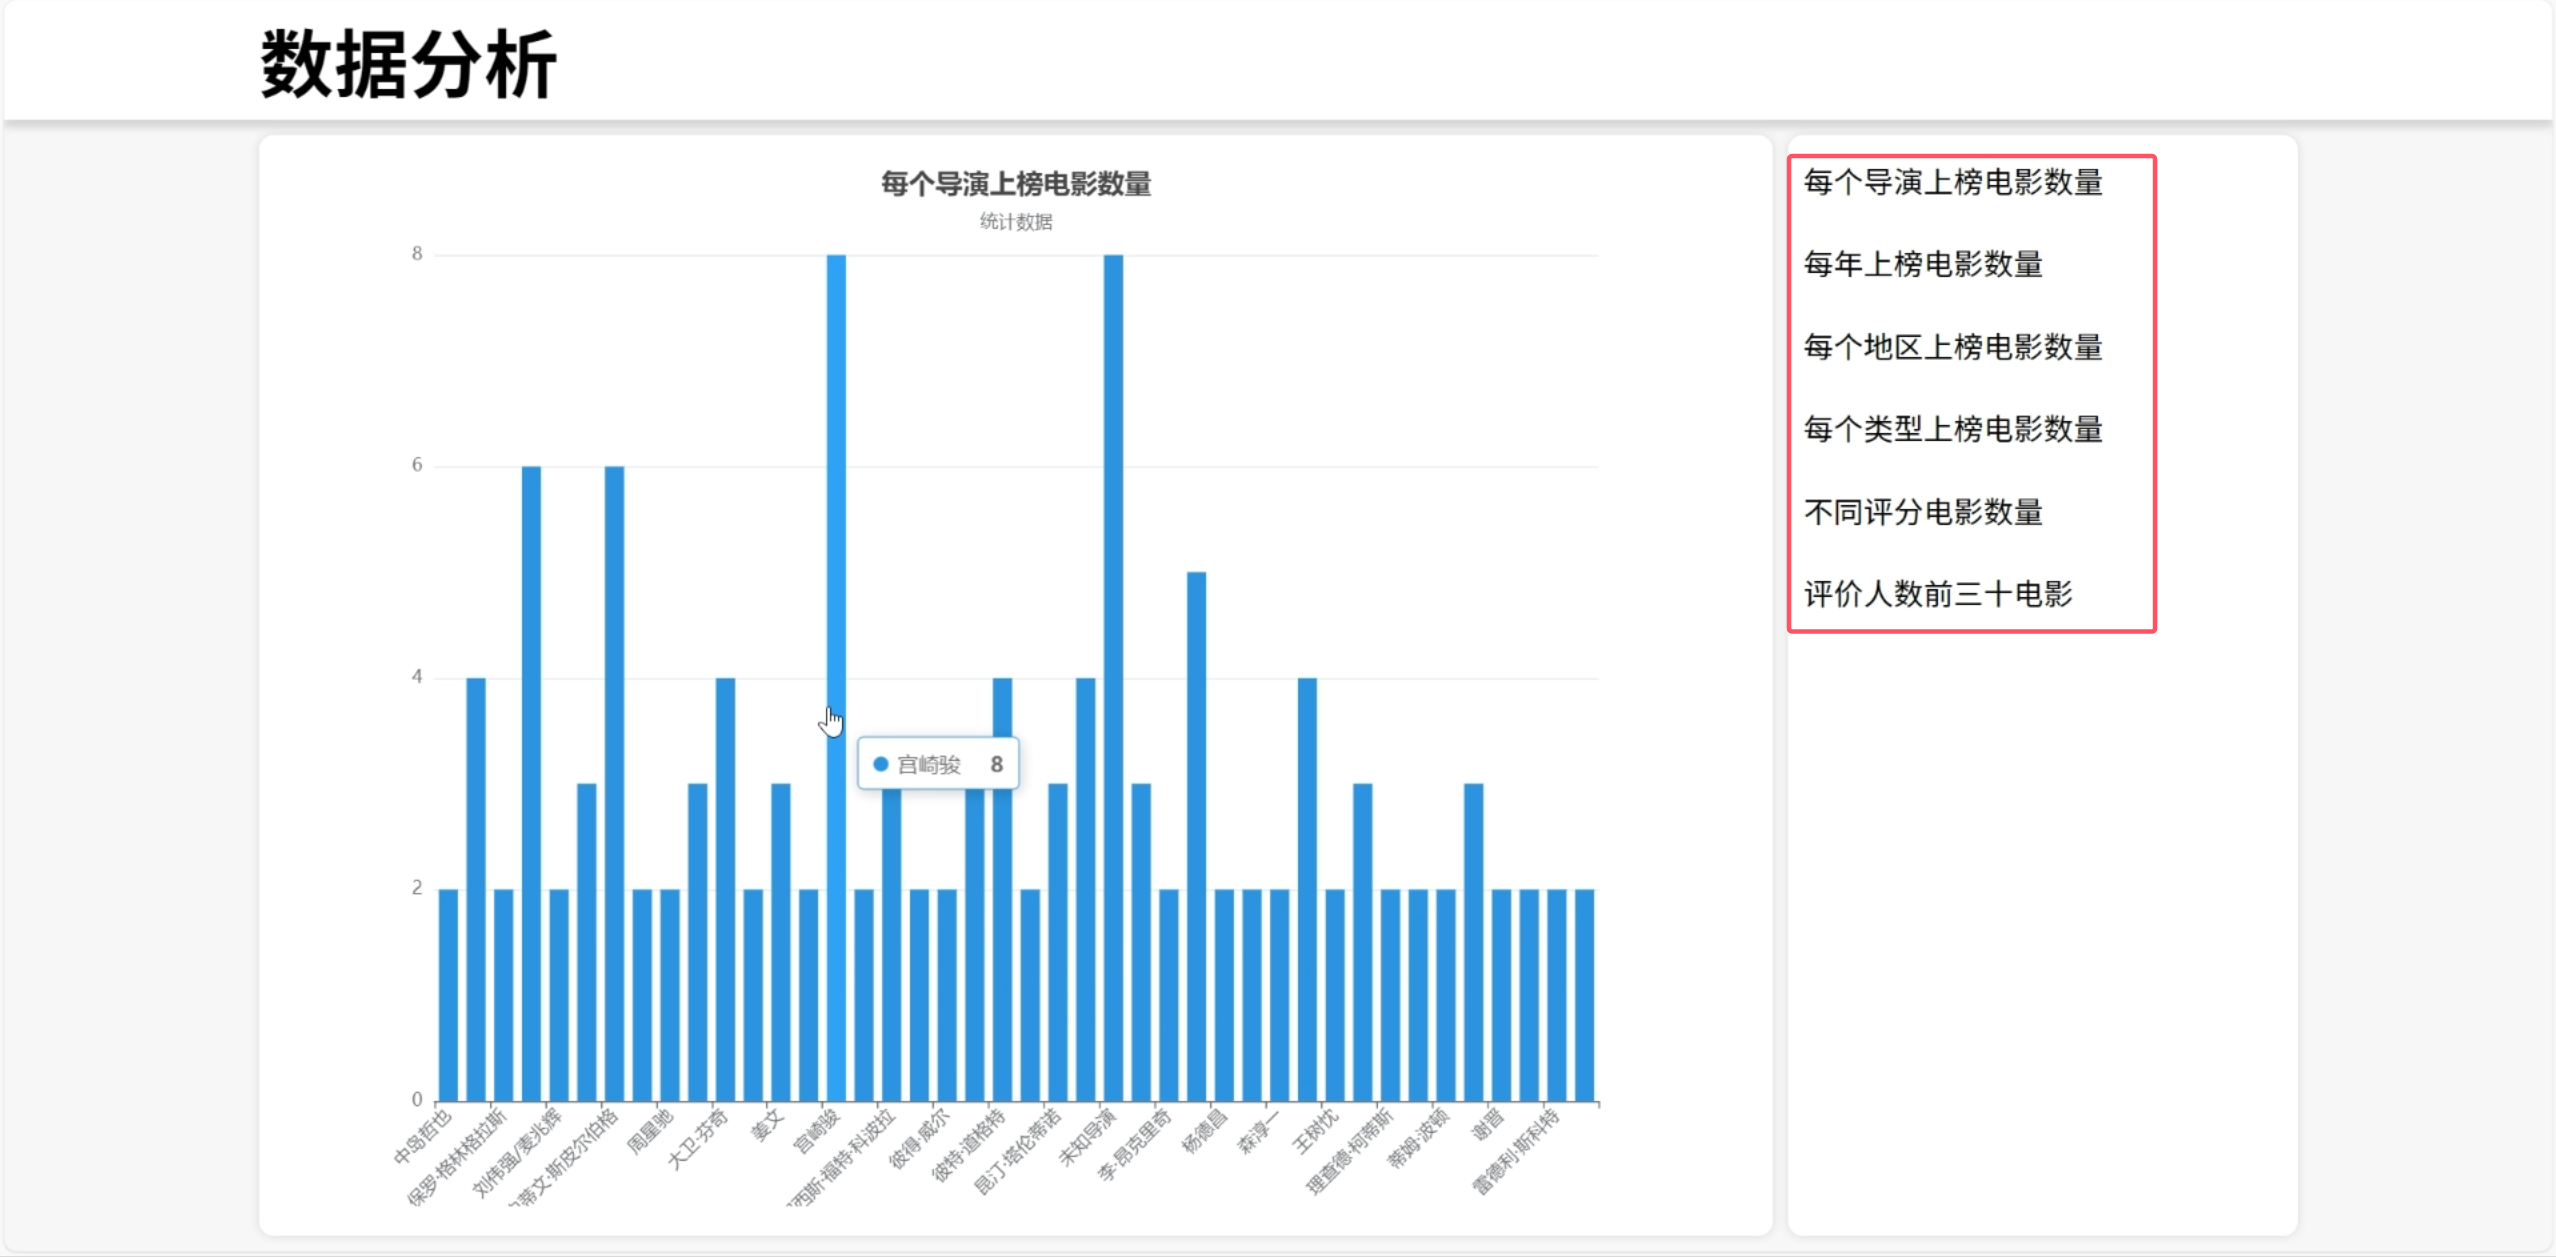Viewport: 2556px width, 1257px height.
Task: Click the 周星驰 axis label
Action: (x=650, y=1132)
